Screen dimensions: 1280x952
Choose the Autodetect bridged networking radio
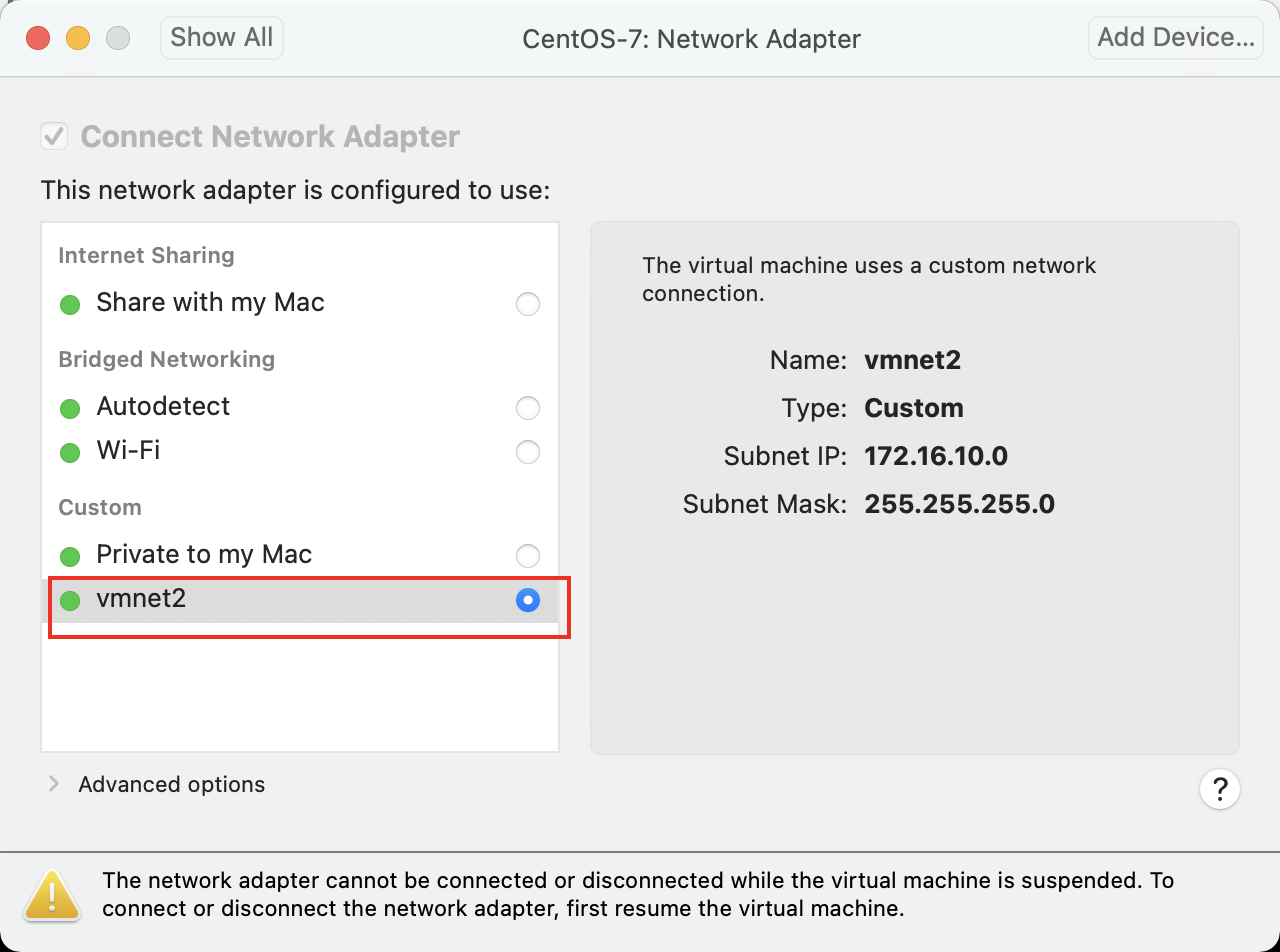point(528,408)
